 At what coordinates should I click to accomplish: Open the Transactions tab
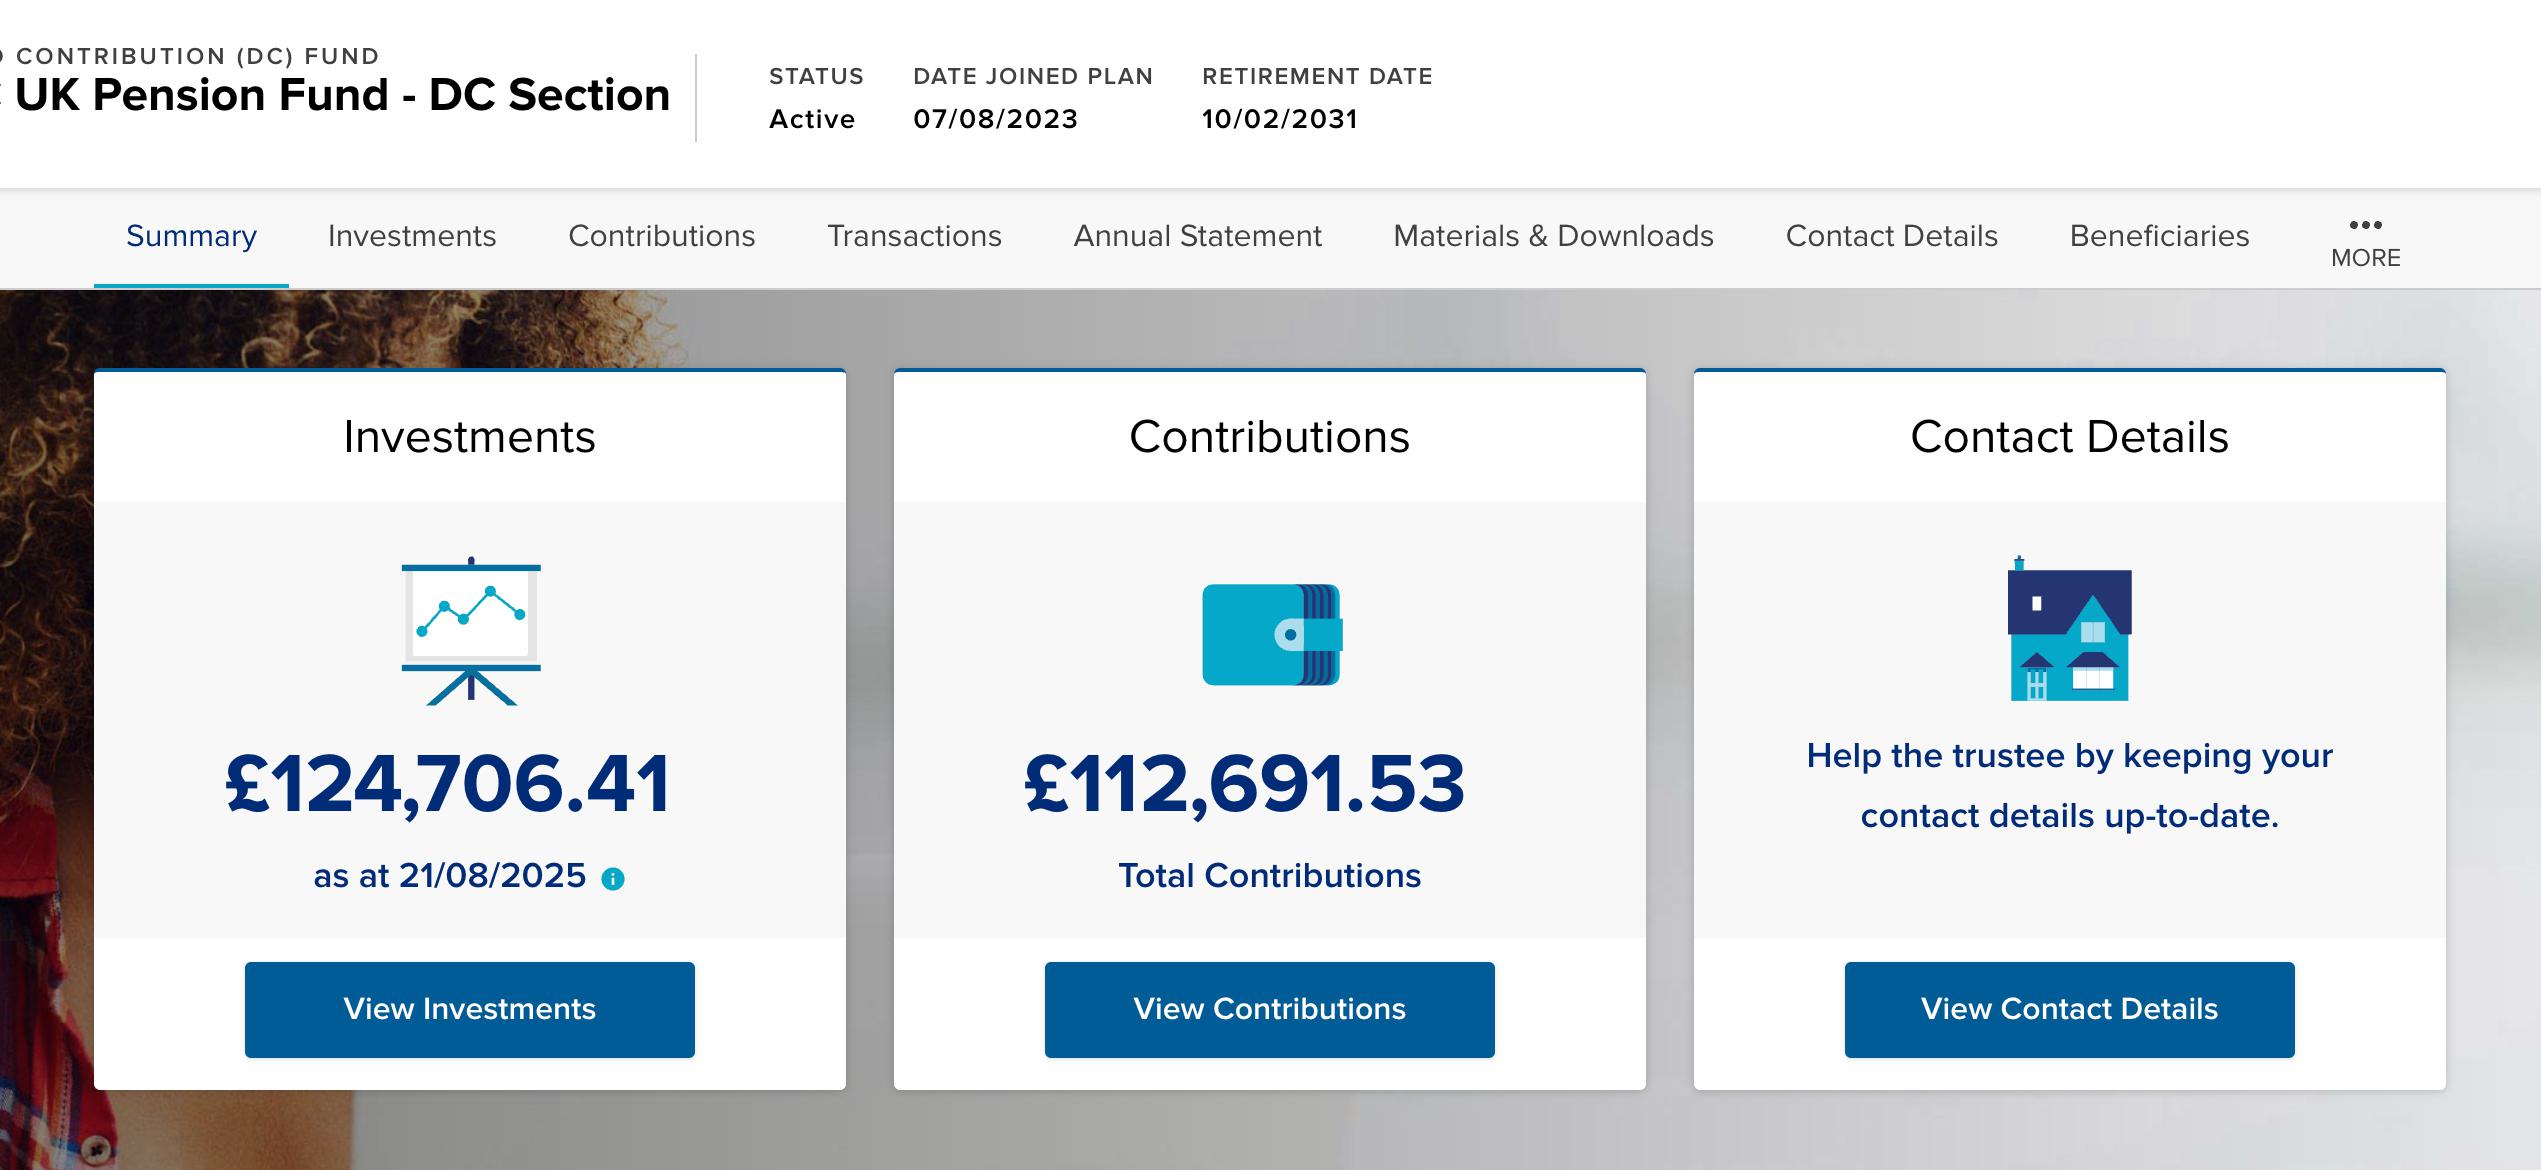click(x=914, y=236)
